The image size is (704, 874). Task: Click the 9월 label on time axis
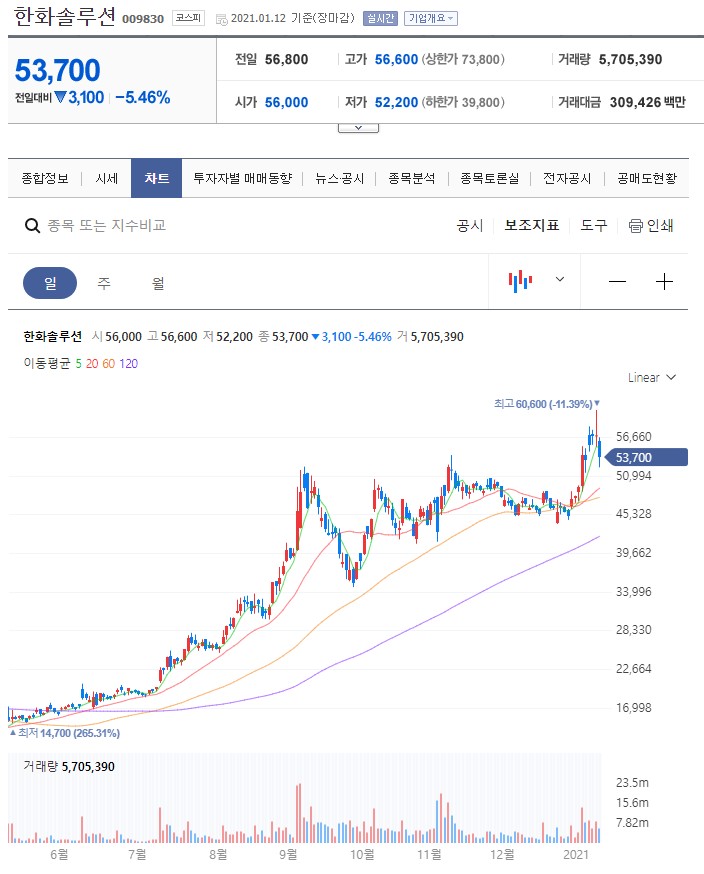point(288,854)
